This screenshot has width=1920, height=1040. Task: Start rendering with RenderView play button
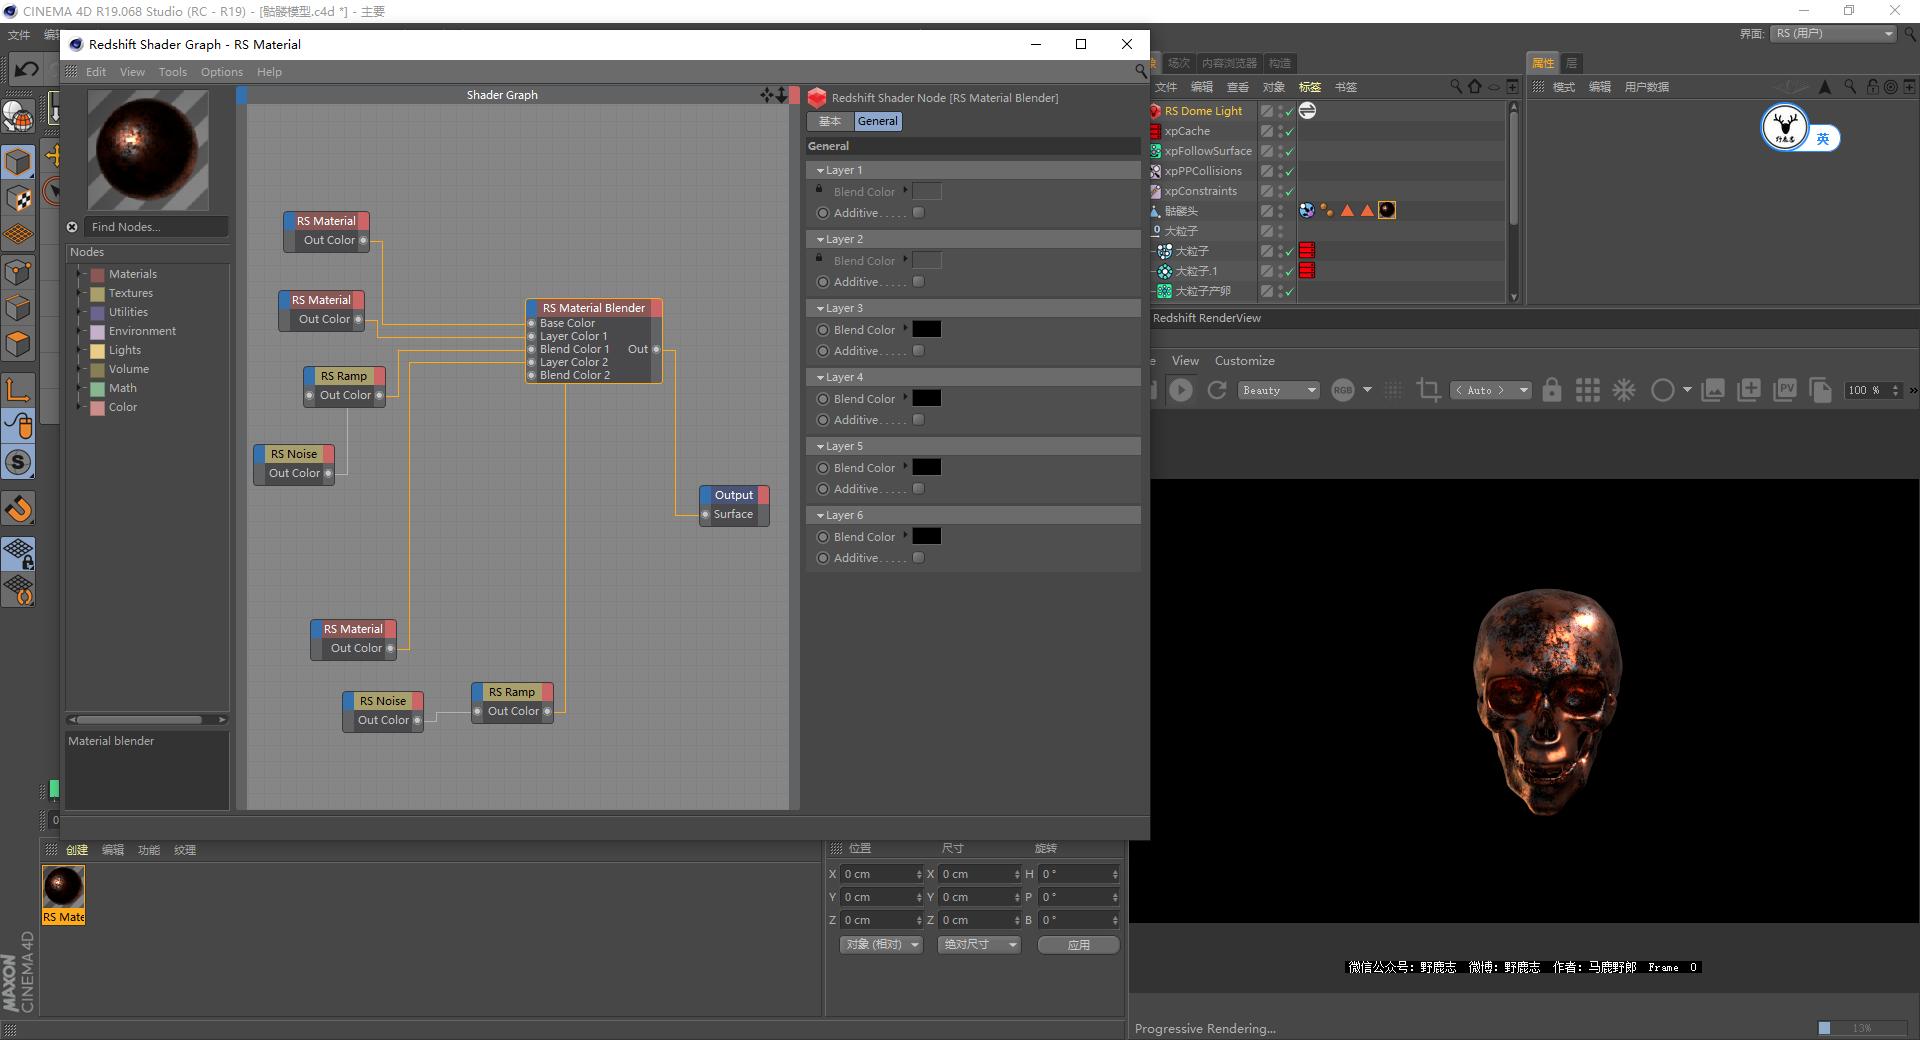coord(1181,390)
